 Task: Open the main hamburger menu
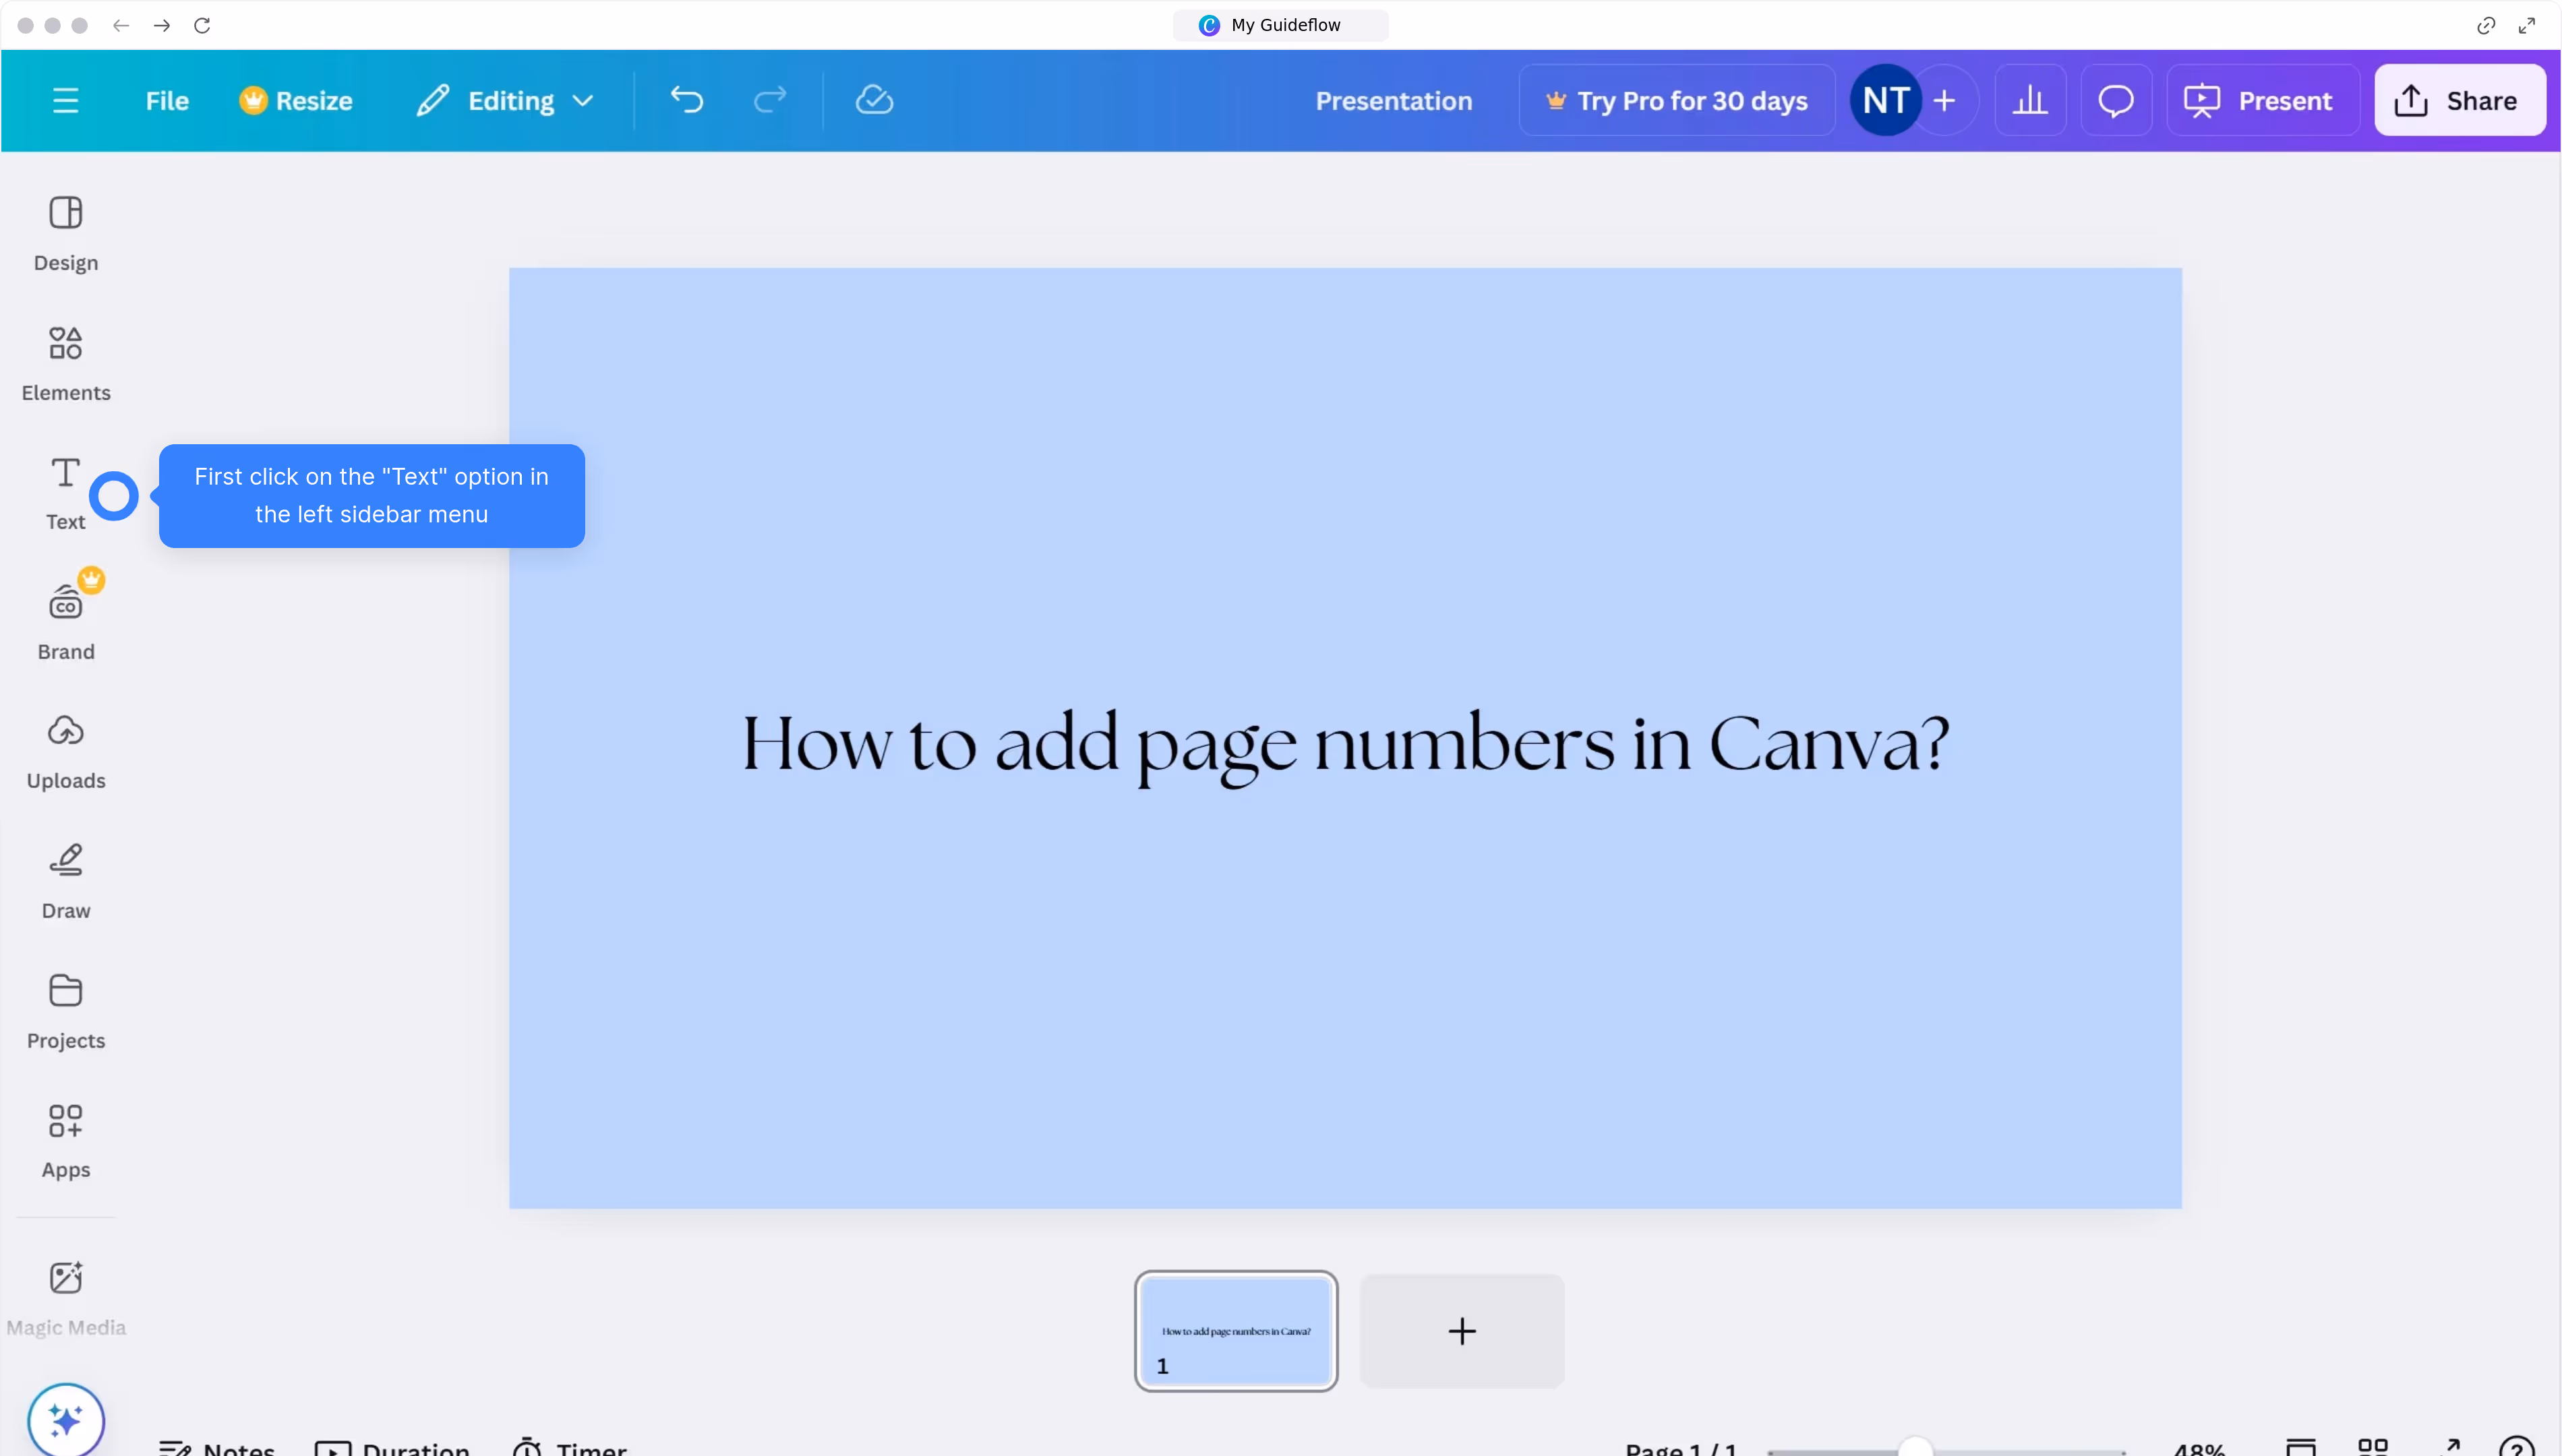(x=66, y=100)
